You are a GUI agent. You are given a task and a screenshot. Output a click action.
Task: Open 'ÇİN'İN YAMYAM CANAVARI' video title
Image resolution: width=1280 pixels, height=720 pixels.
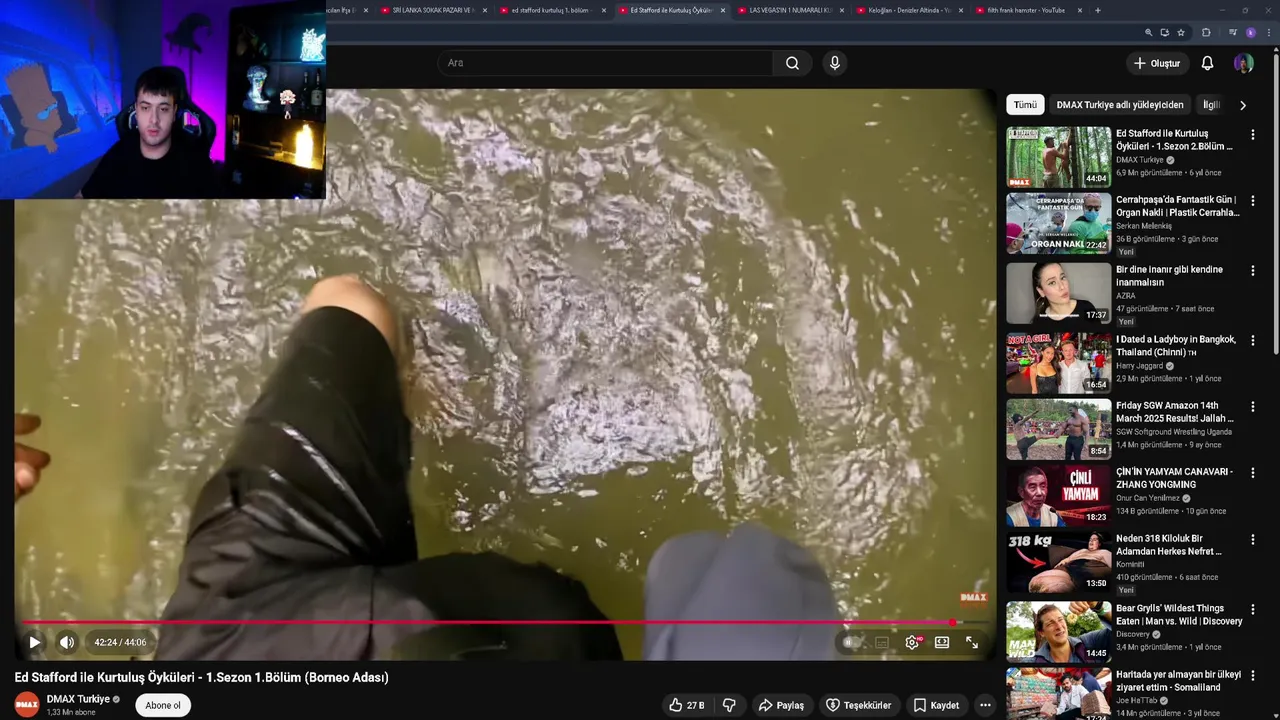coord(1174,478)
